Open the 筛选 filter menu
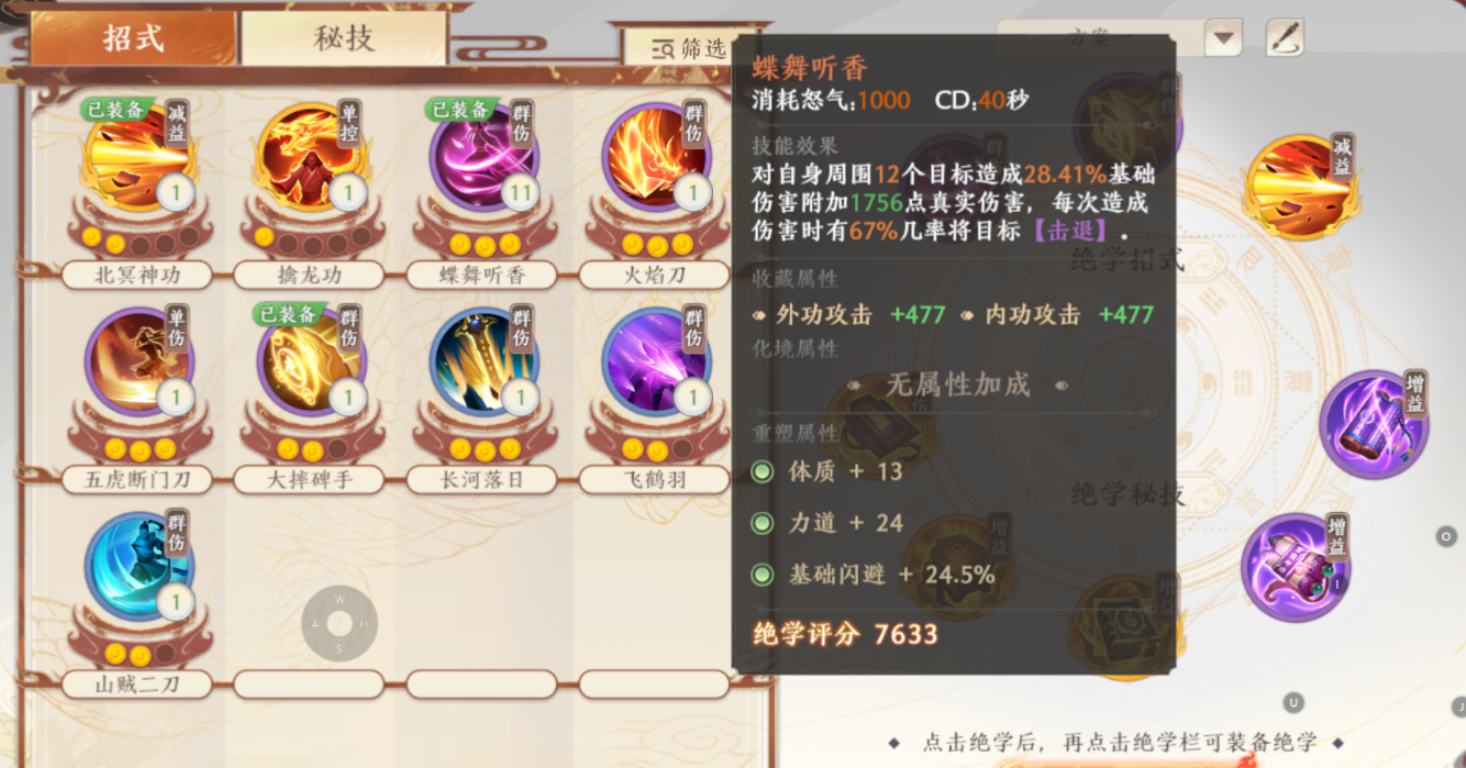This screenshot has width=1466, height=768. click(x=679, y=48)
